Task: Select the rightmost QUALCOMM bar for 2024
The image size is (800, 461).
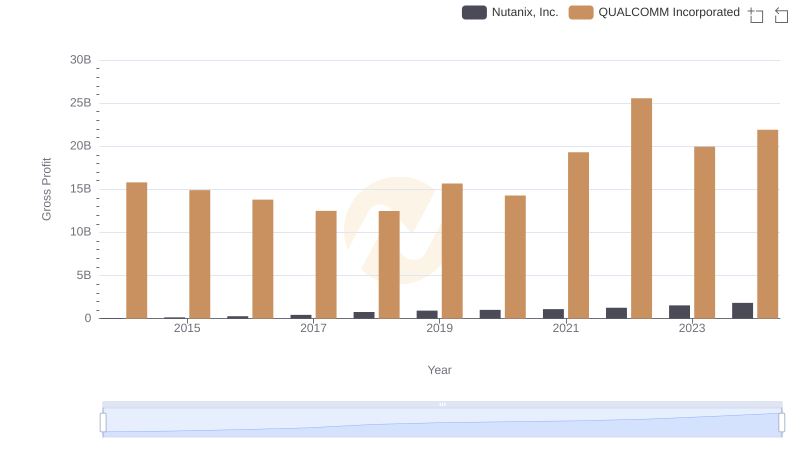Action: (x=767, y=224)
